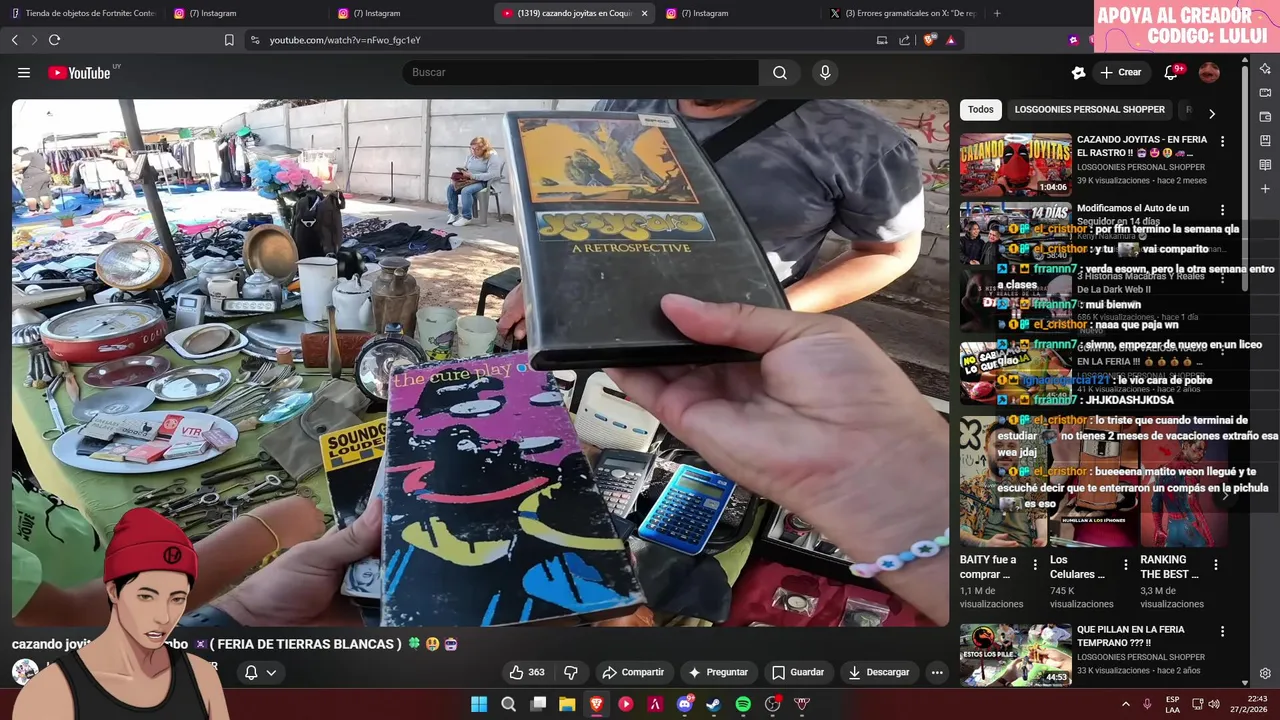Screen dimensions: 1280x720
Task: Click the YouTube search magnifier button
Action: (780, 72)
